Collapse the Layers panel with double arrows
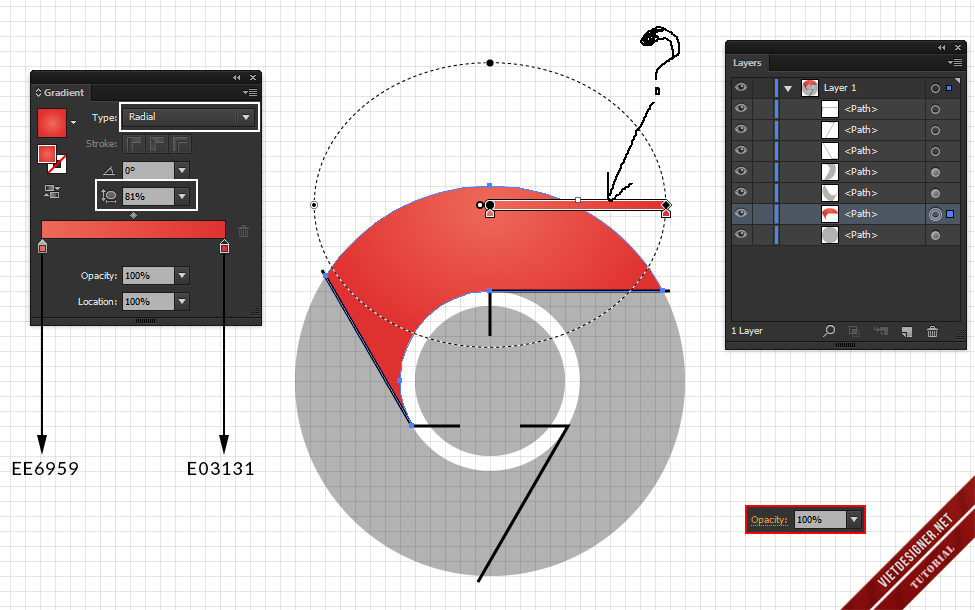This screenshot has width=975, height=610. pos(942,48)
